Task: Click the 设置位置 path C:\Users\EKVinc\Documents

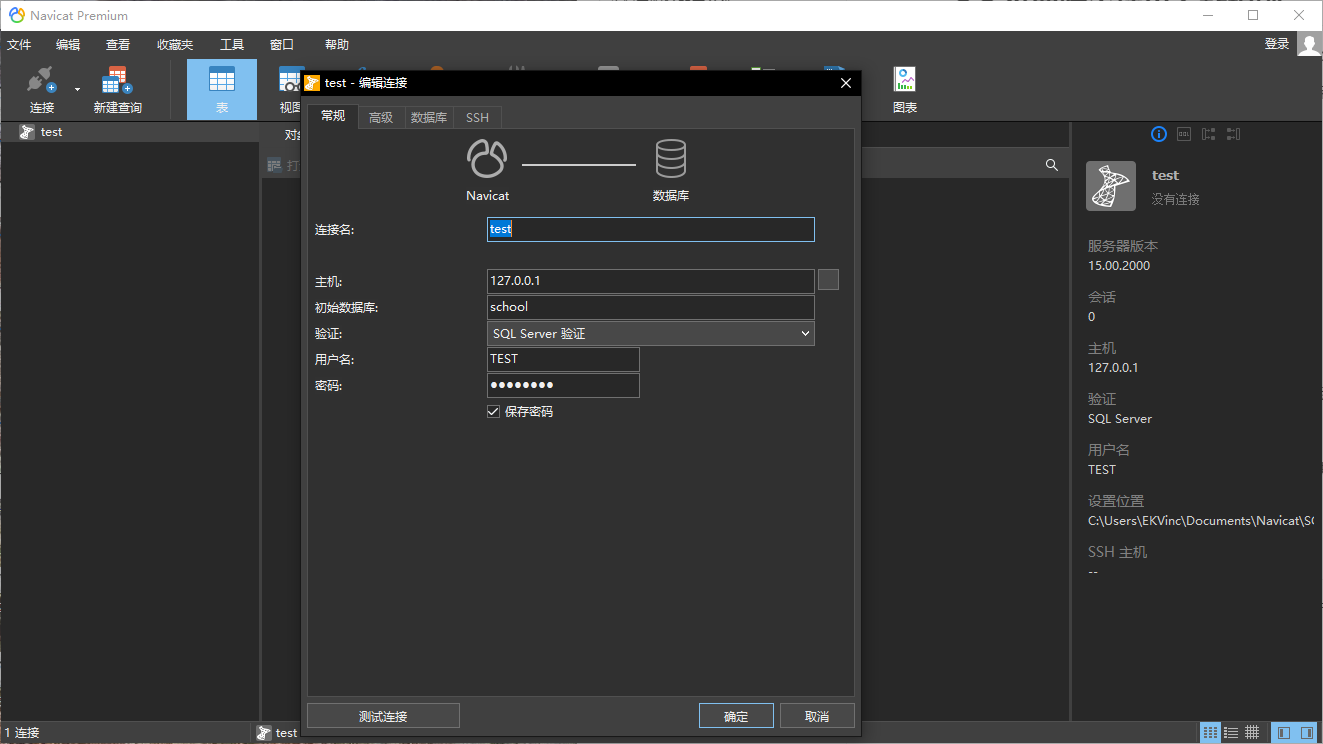Action: coord(1201,521)
